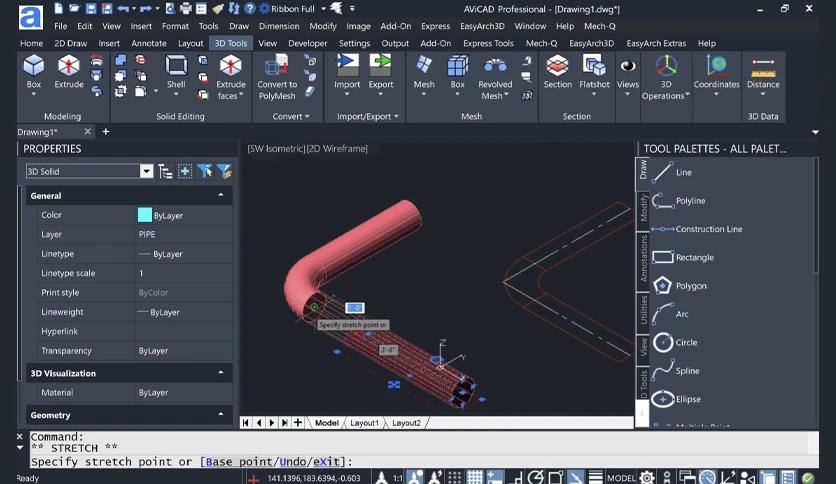Click the Extrude faces icon

point(230,66)
